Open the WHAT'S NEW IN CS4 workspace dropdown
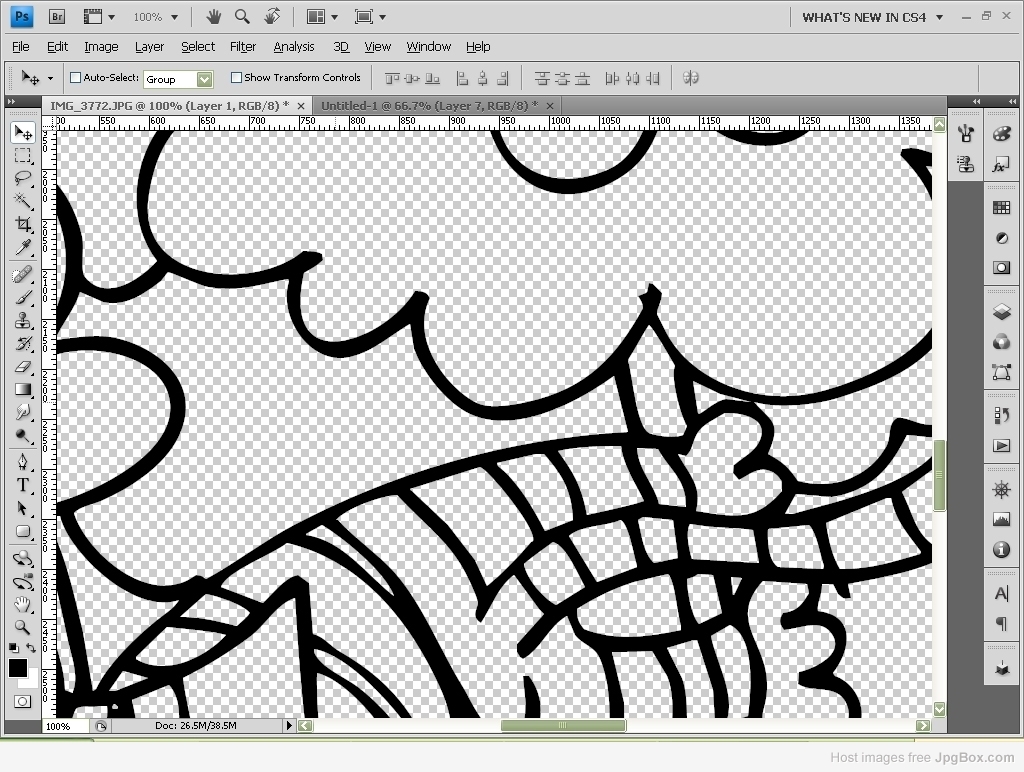Screen dimensions: 1024x772 (x=872, y=18)
